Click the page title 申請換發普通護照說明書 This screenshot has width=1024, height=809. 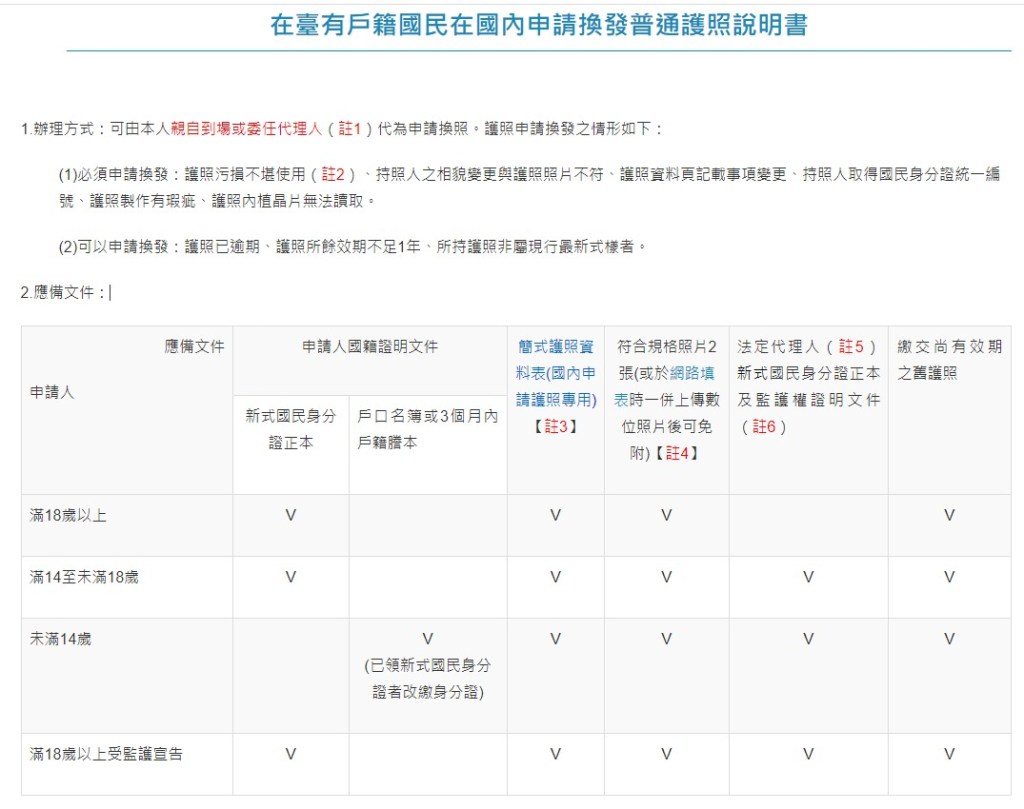(539, 26)
